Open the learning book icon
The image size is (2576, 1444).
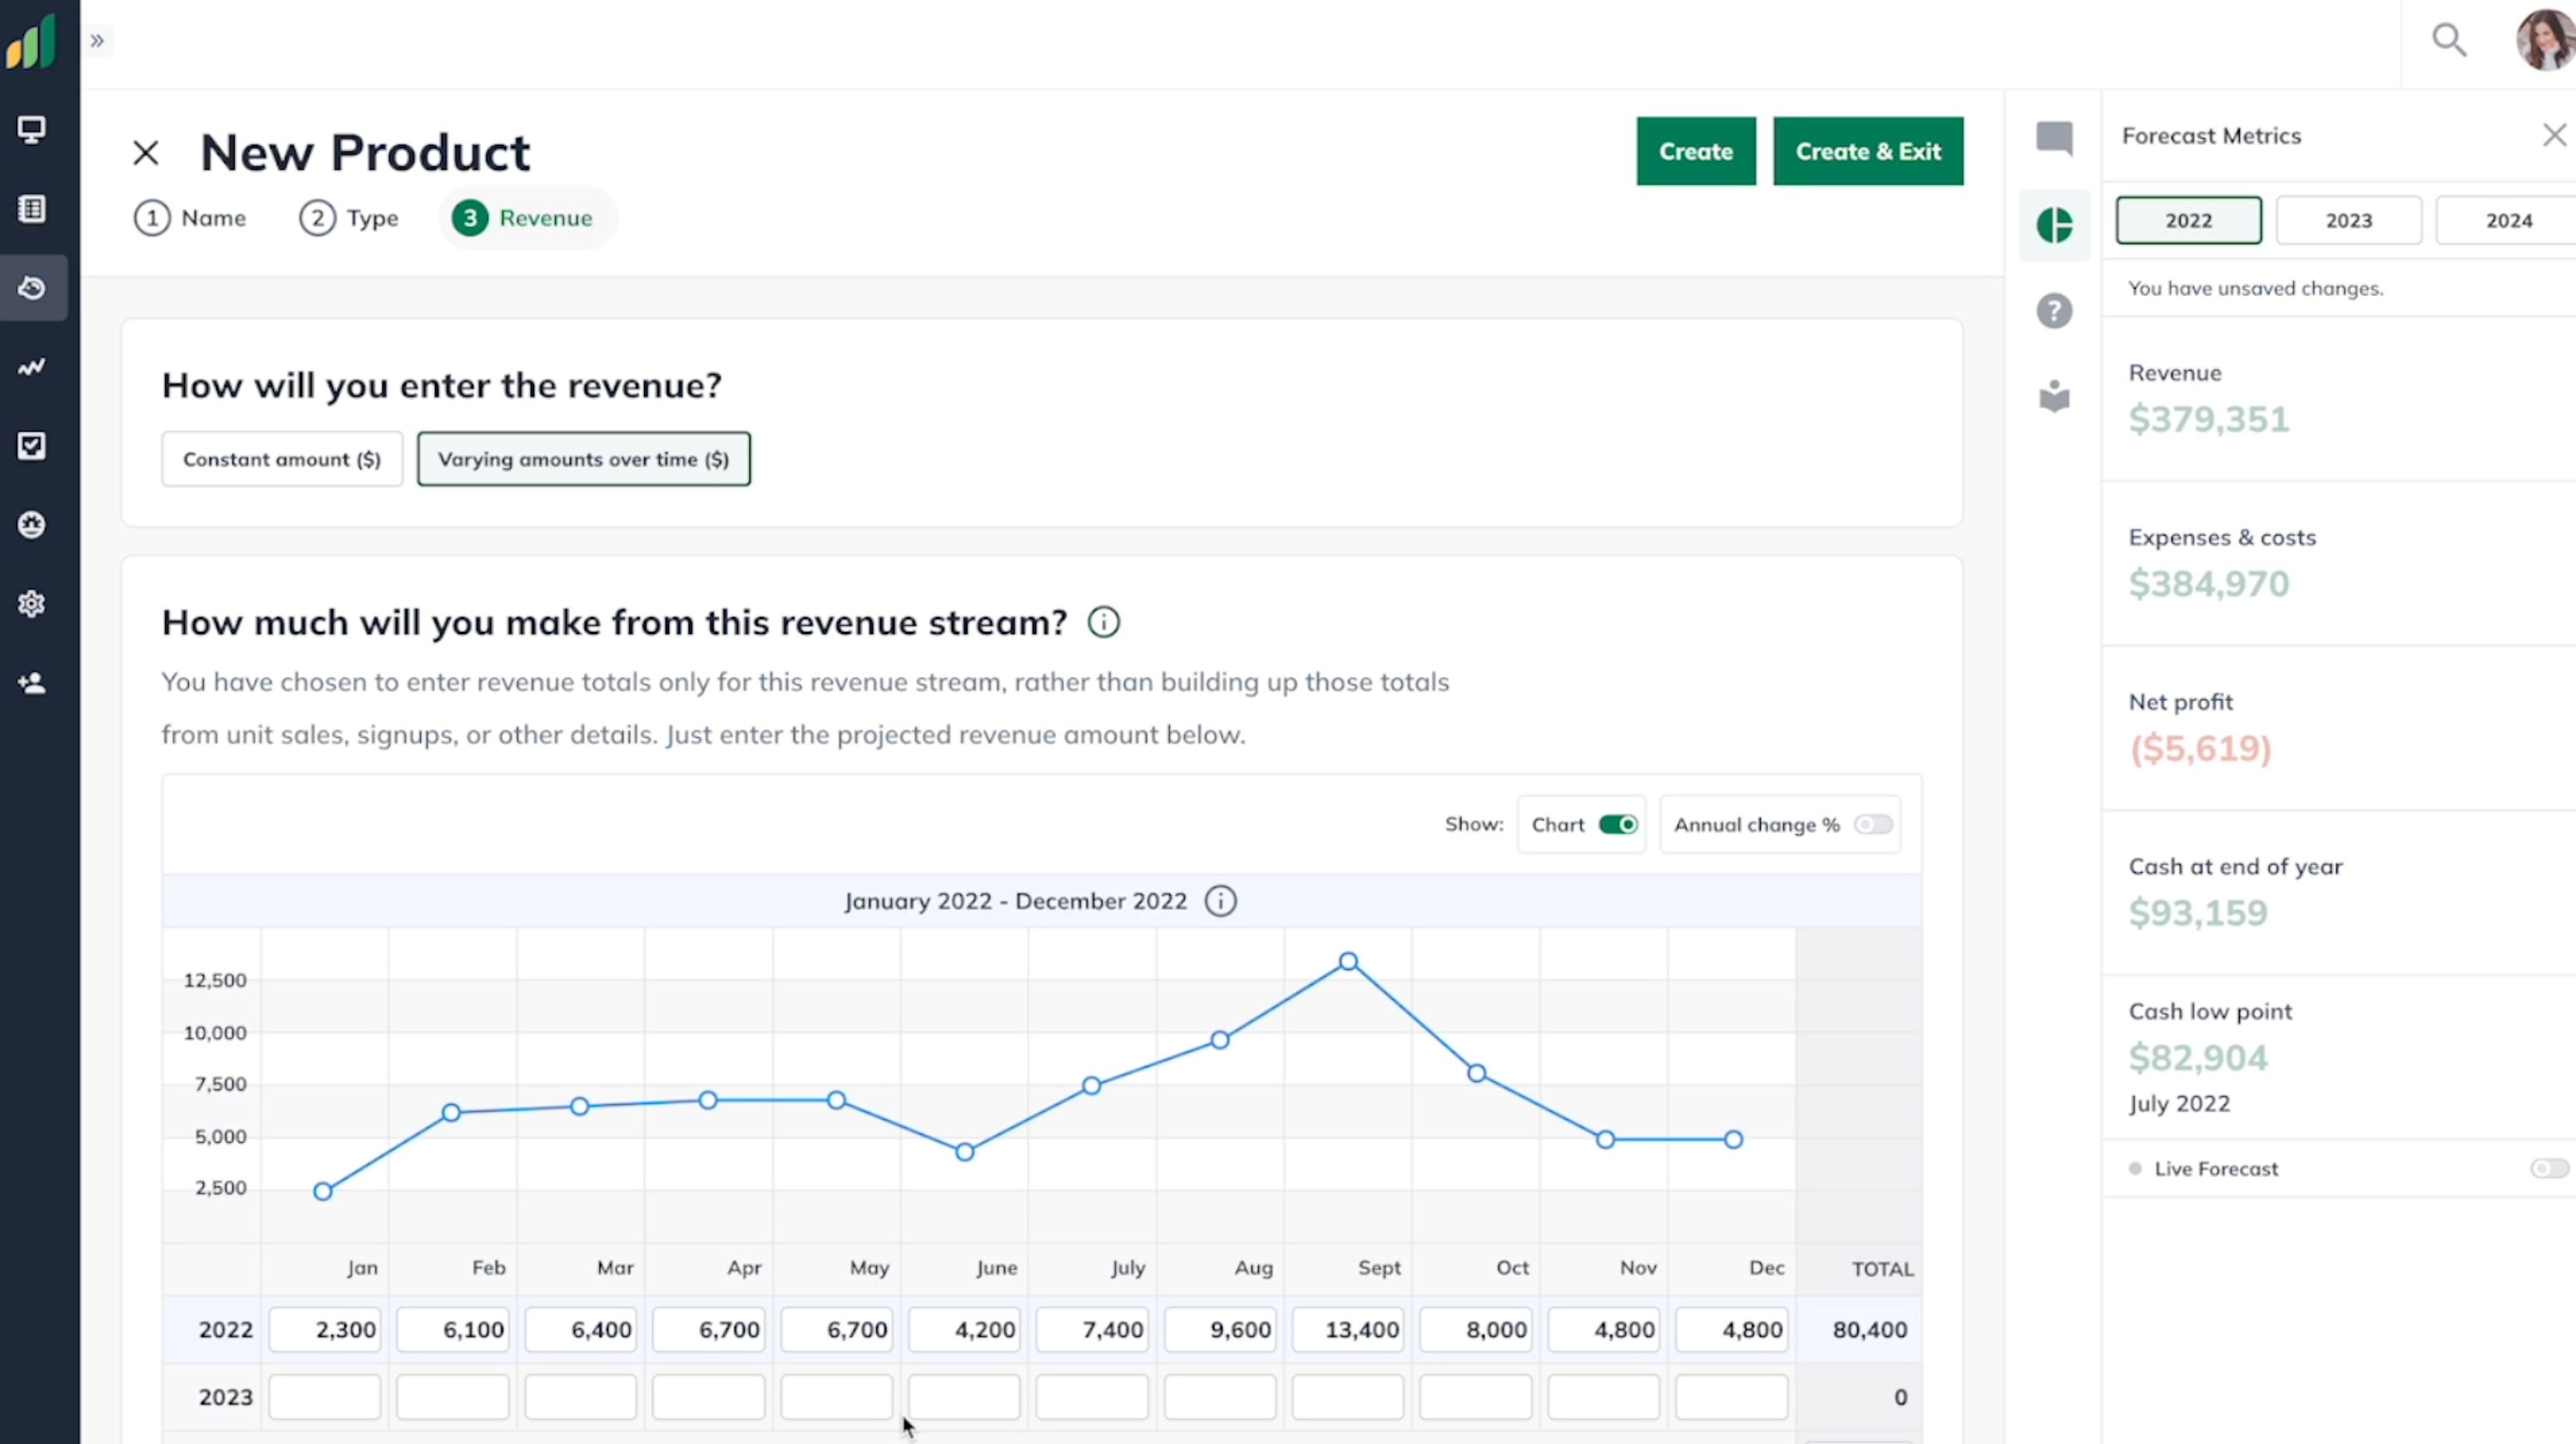(x=2055, y=397)
